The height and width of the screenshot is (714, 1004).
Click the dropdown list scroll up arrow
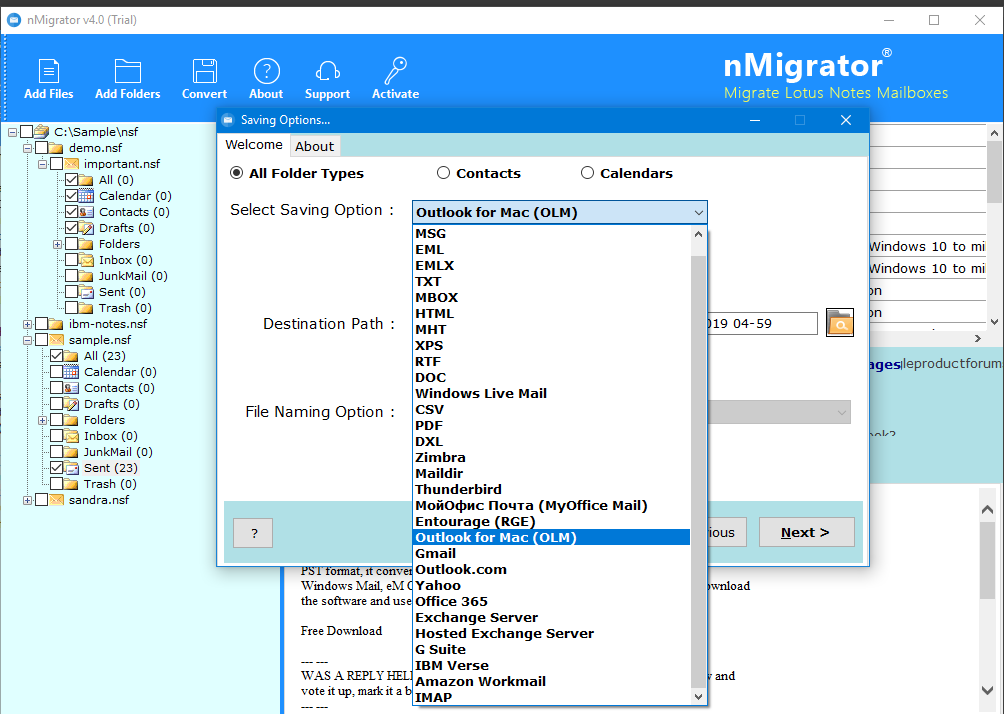tap(699, 234)
